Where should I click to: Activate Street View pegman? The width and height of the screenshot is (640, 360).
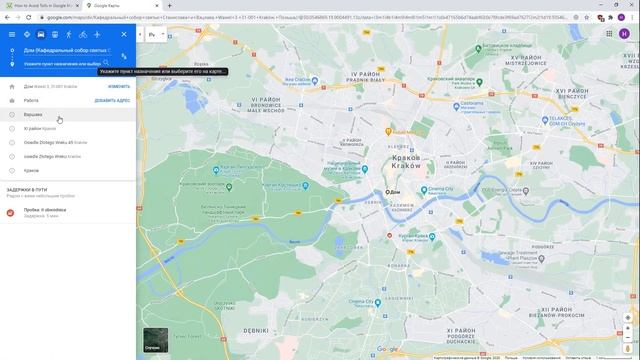coord(628,349)
